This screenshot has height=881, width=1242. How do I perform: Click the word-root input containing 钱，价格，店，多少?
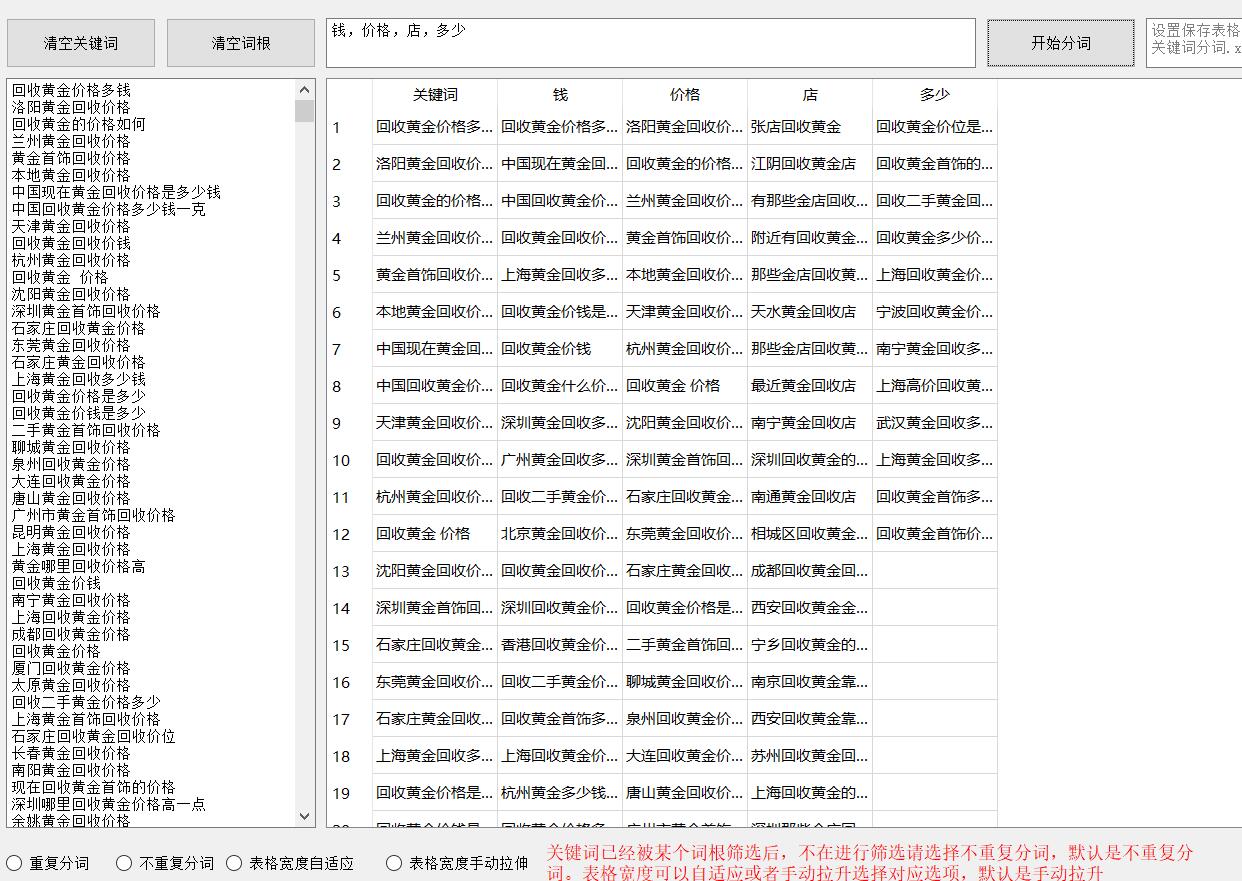650,42
